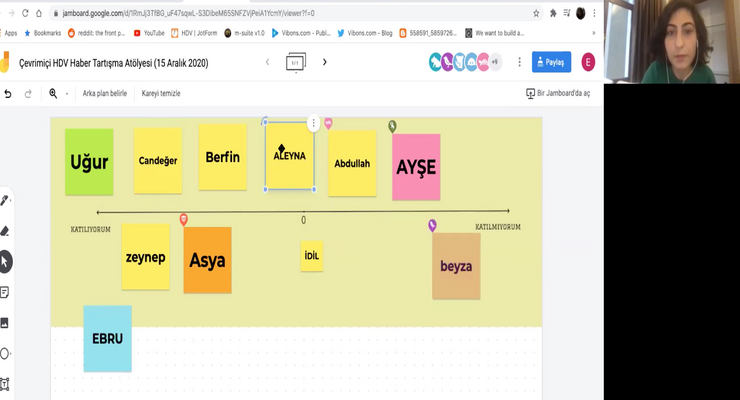
Task: Select the pink AYŞE sticky note
Action: (x=416, y=167)
